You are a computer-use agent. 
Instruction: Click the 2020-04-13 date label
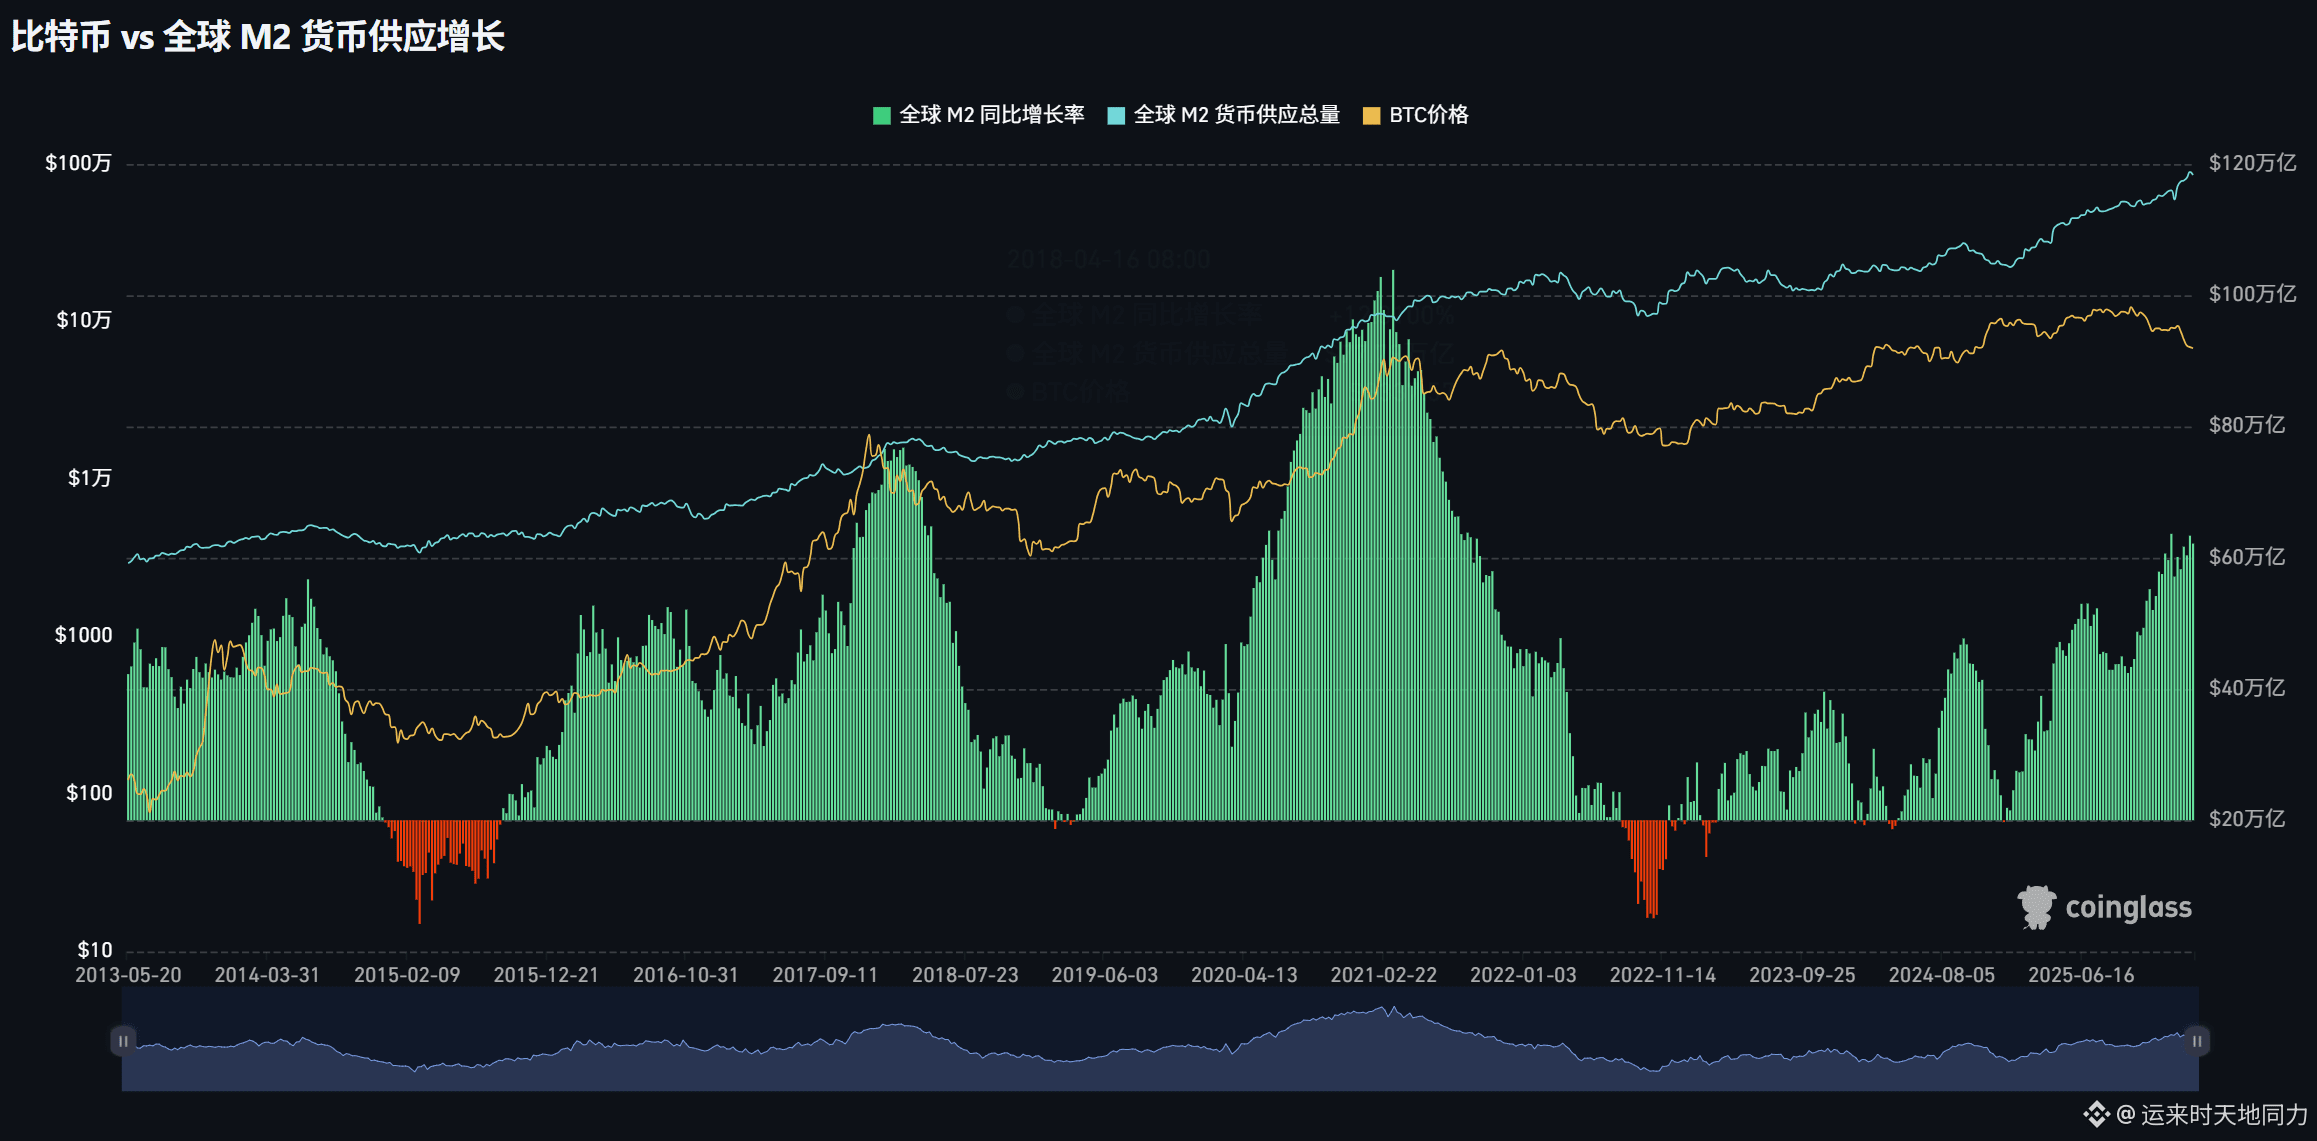[x=1244, y=975]
